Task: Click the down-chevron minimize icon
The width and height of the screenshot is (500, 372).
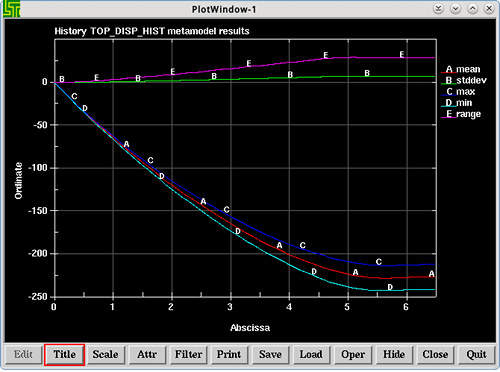Action: pyautogui.click(x=455, y=9)
